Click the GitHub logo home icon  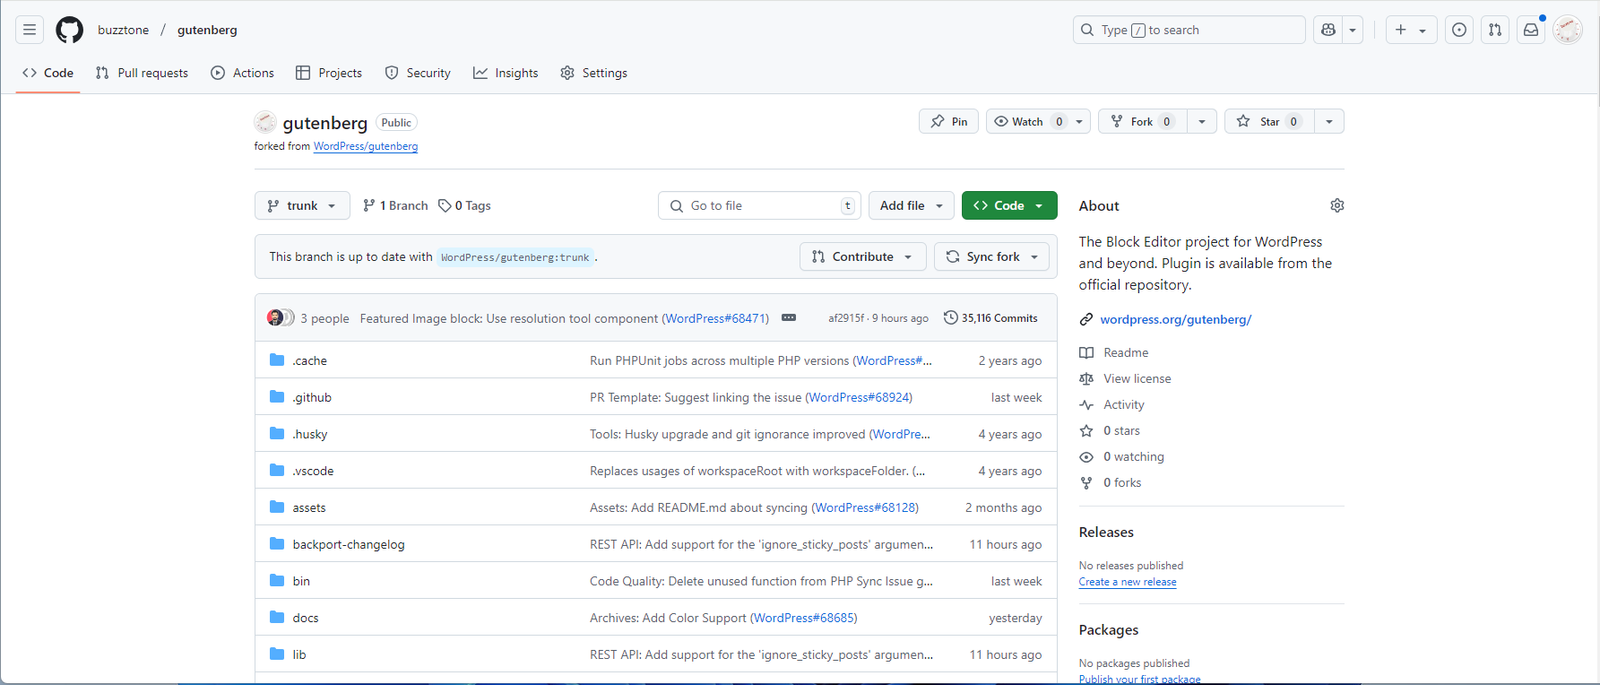[x=69, y=30]
